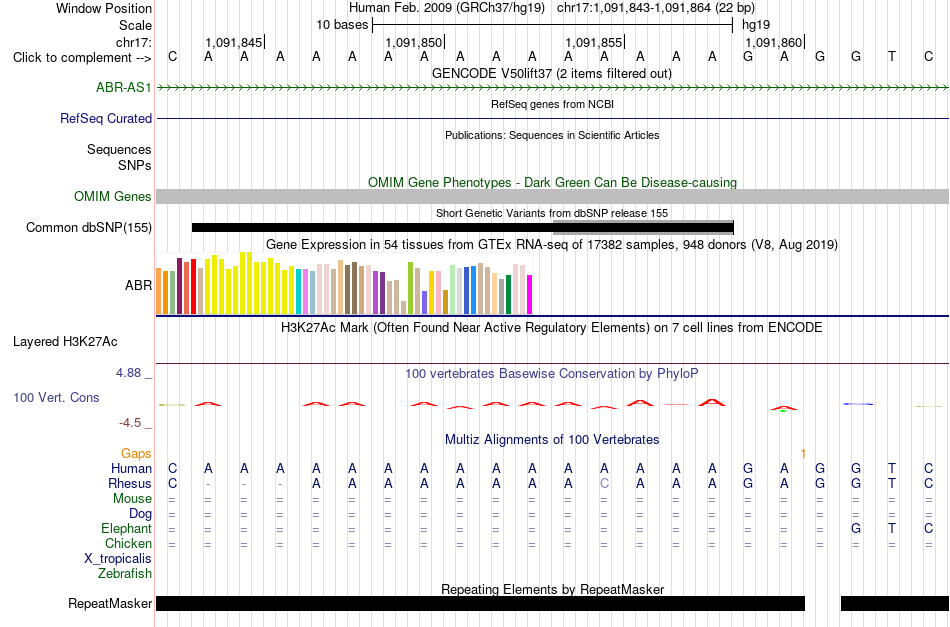This screenshot has height=627, width=950.
Task: Click the gray OMIM Genes item bar
Action: pyautogui.click(x=553, y=196)
